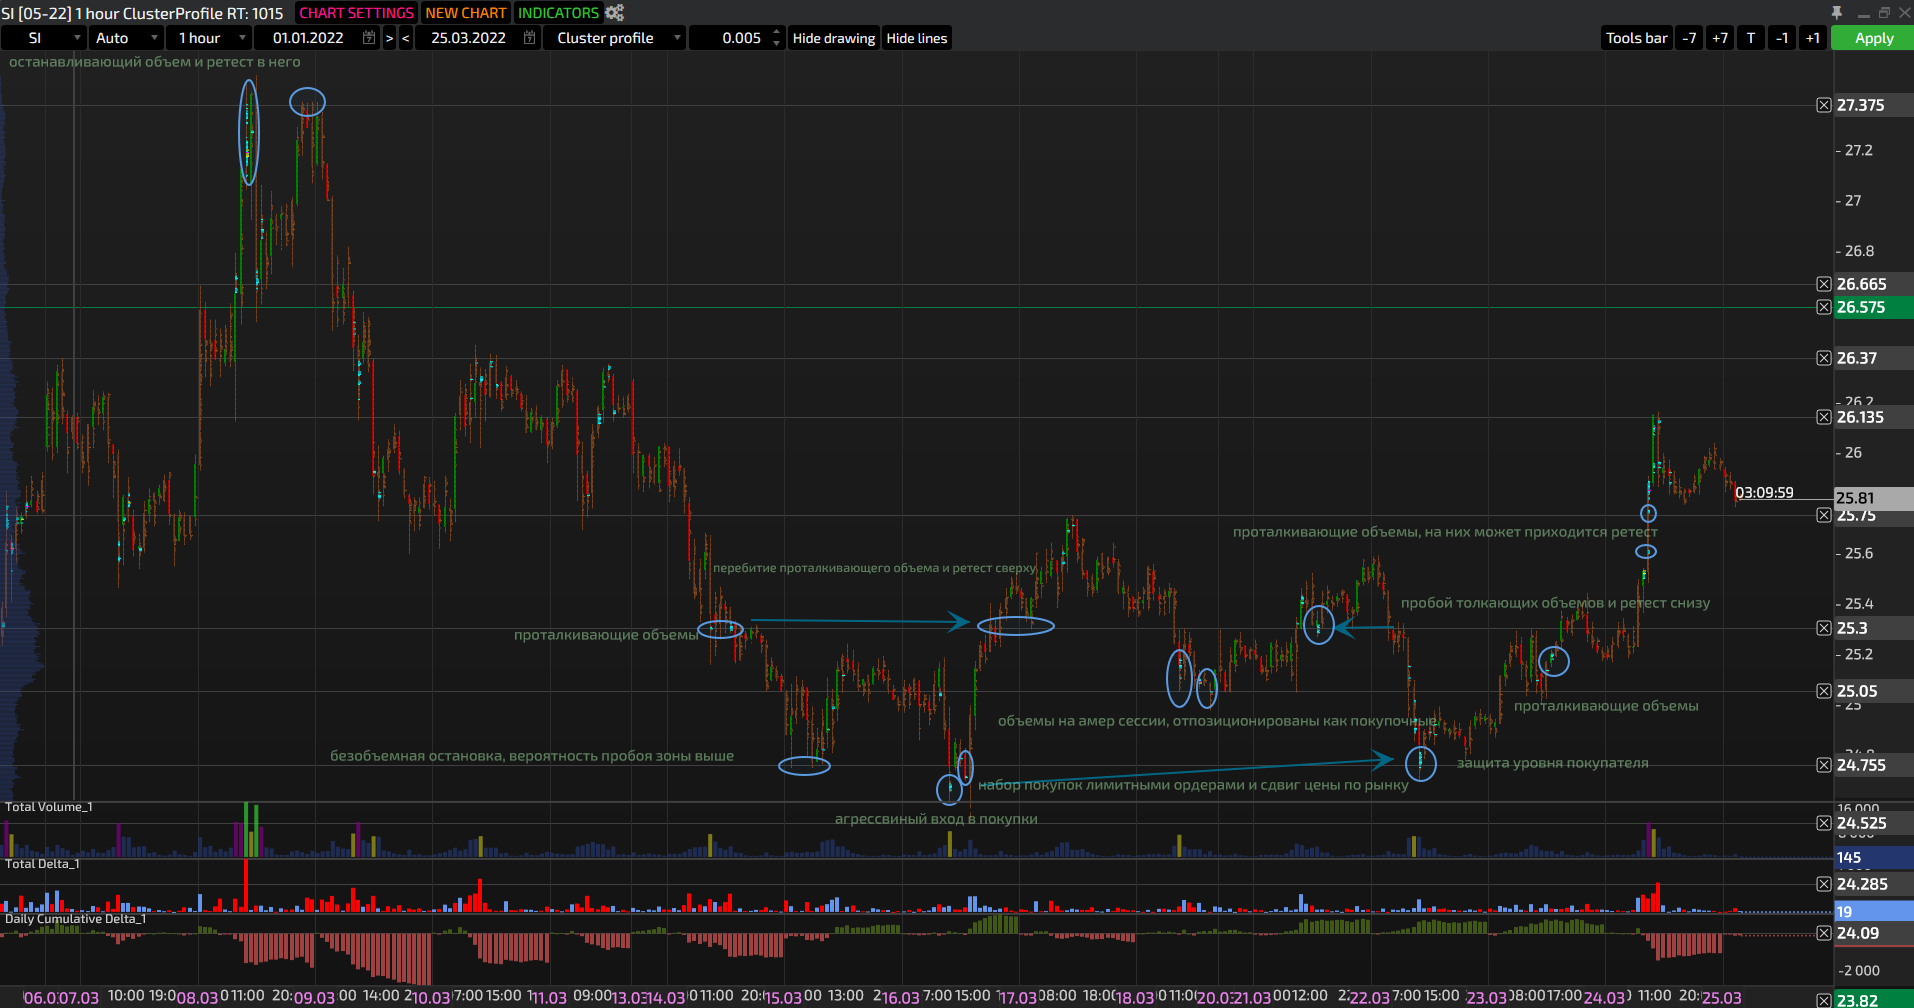The width and height of the screenshot is (1914, 1008).
Task: Shift the date range forward by +7
Action: 1720,38
